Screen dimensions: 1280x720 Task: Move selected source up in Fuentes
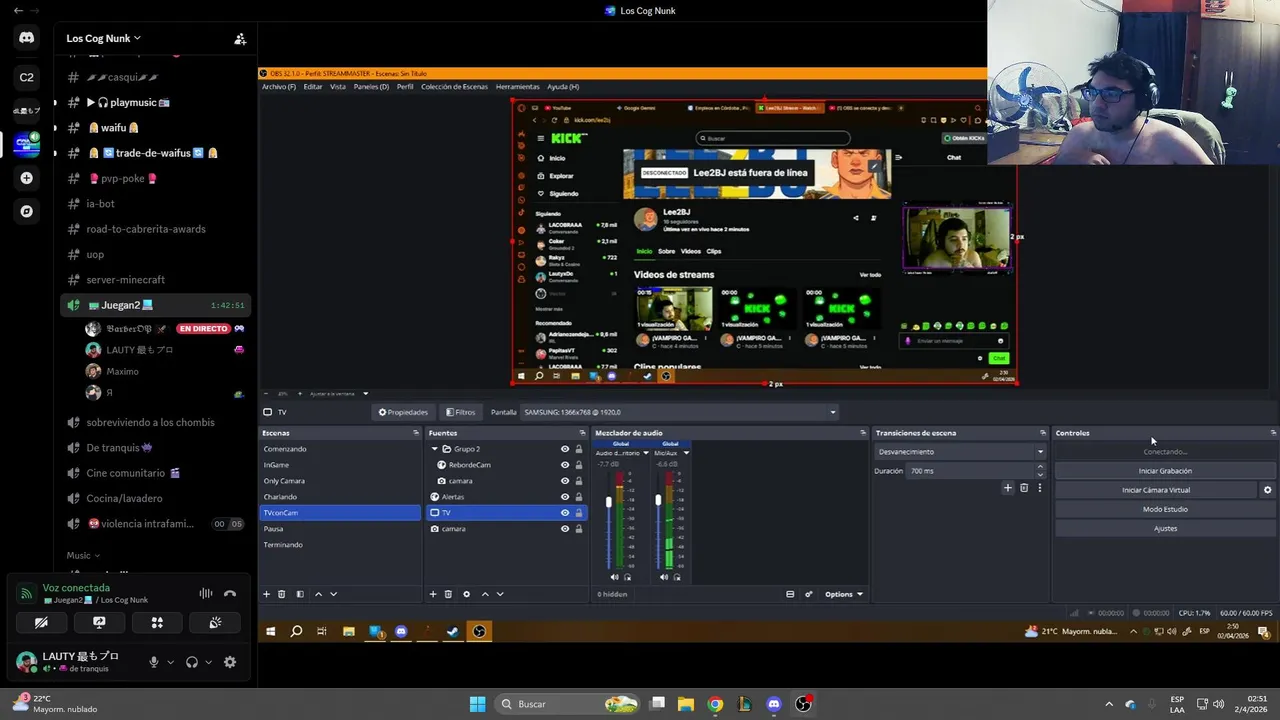point(485,594)
